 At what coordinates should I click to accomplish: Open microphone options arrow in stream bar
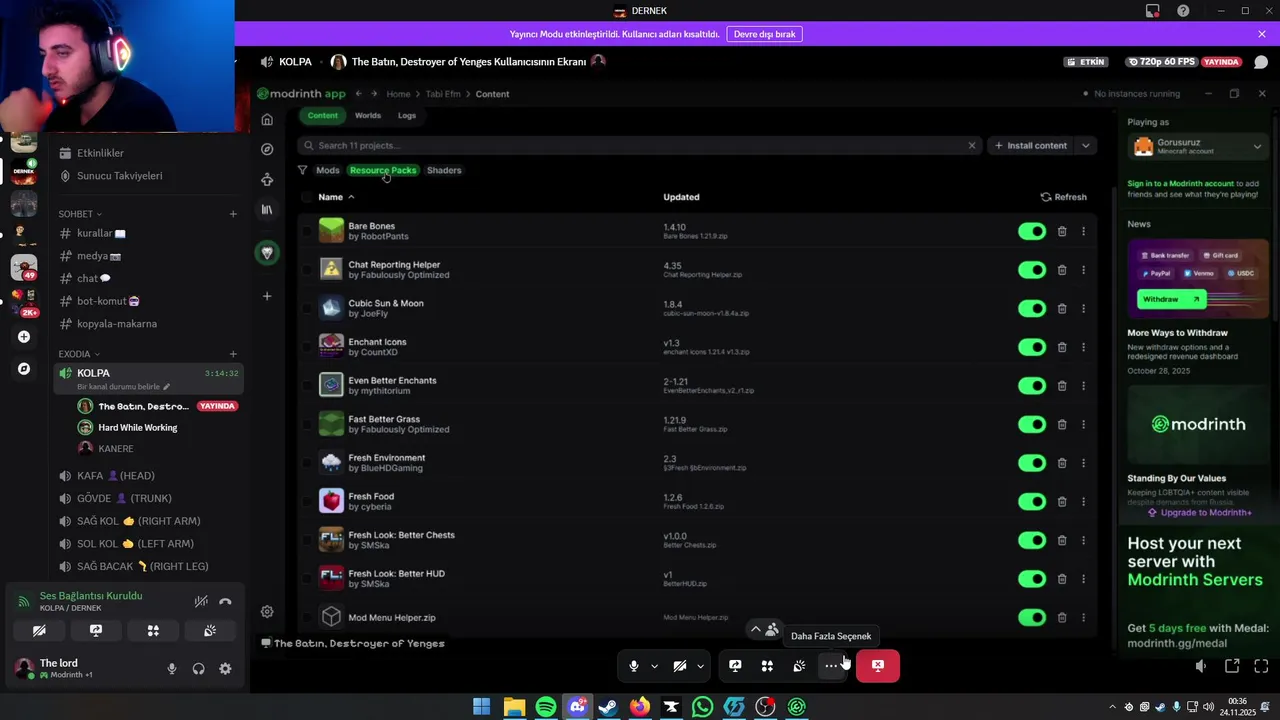point(654,666)
